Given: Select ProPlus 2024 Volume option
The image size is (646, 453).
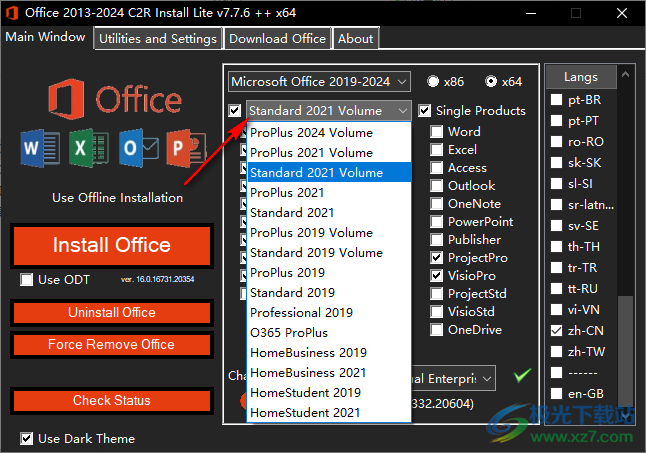Looking at the screenshot, I should tap(329, 133).
